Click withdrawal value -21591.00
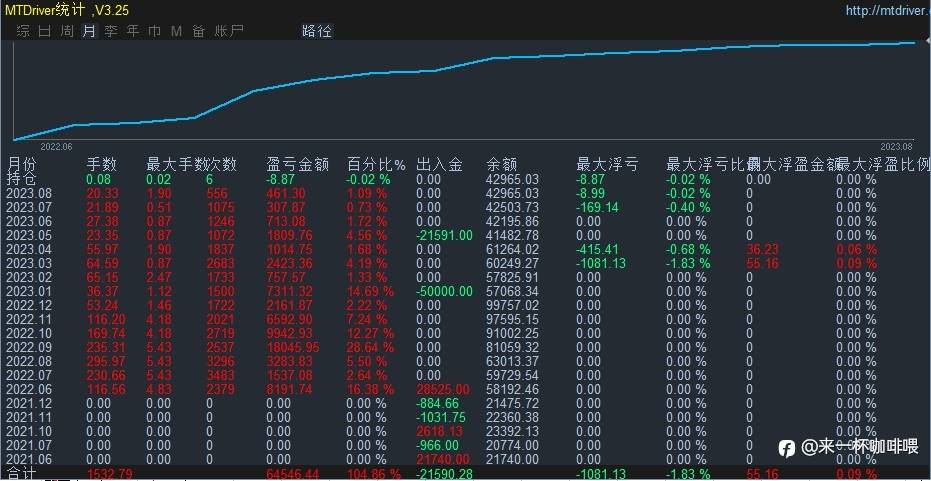The width and height of the screenshot is (931, 481). point(445,235)
